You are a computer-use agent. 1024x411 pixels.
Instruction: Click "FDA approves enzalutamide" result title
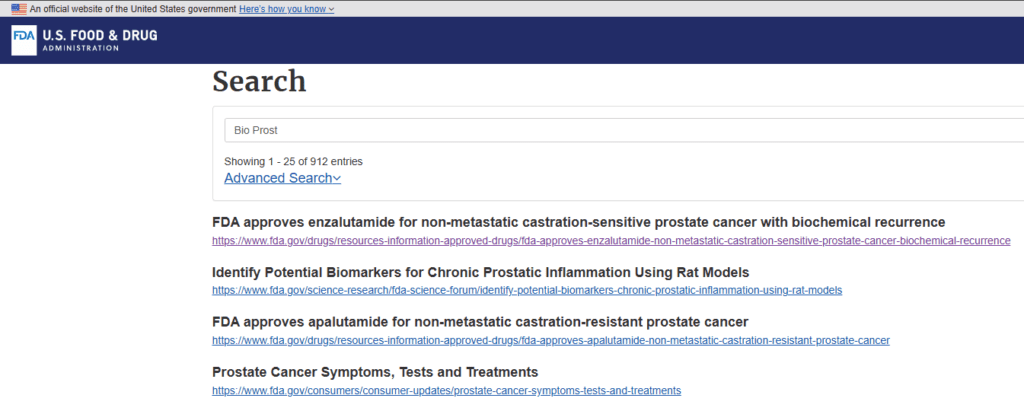[x=579, y=222]
